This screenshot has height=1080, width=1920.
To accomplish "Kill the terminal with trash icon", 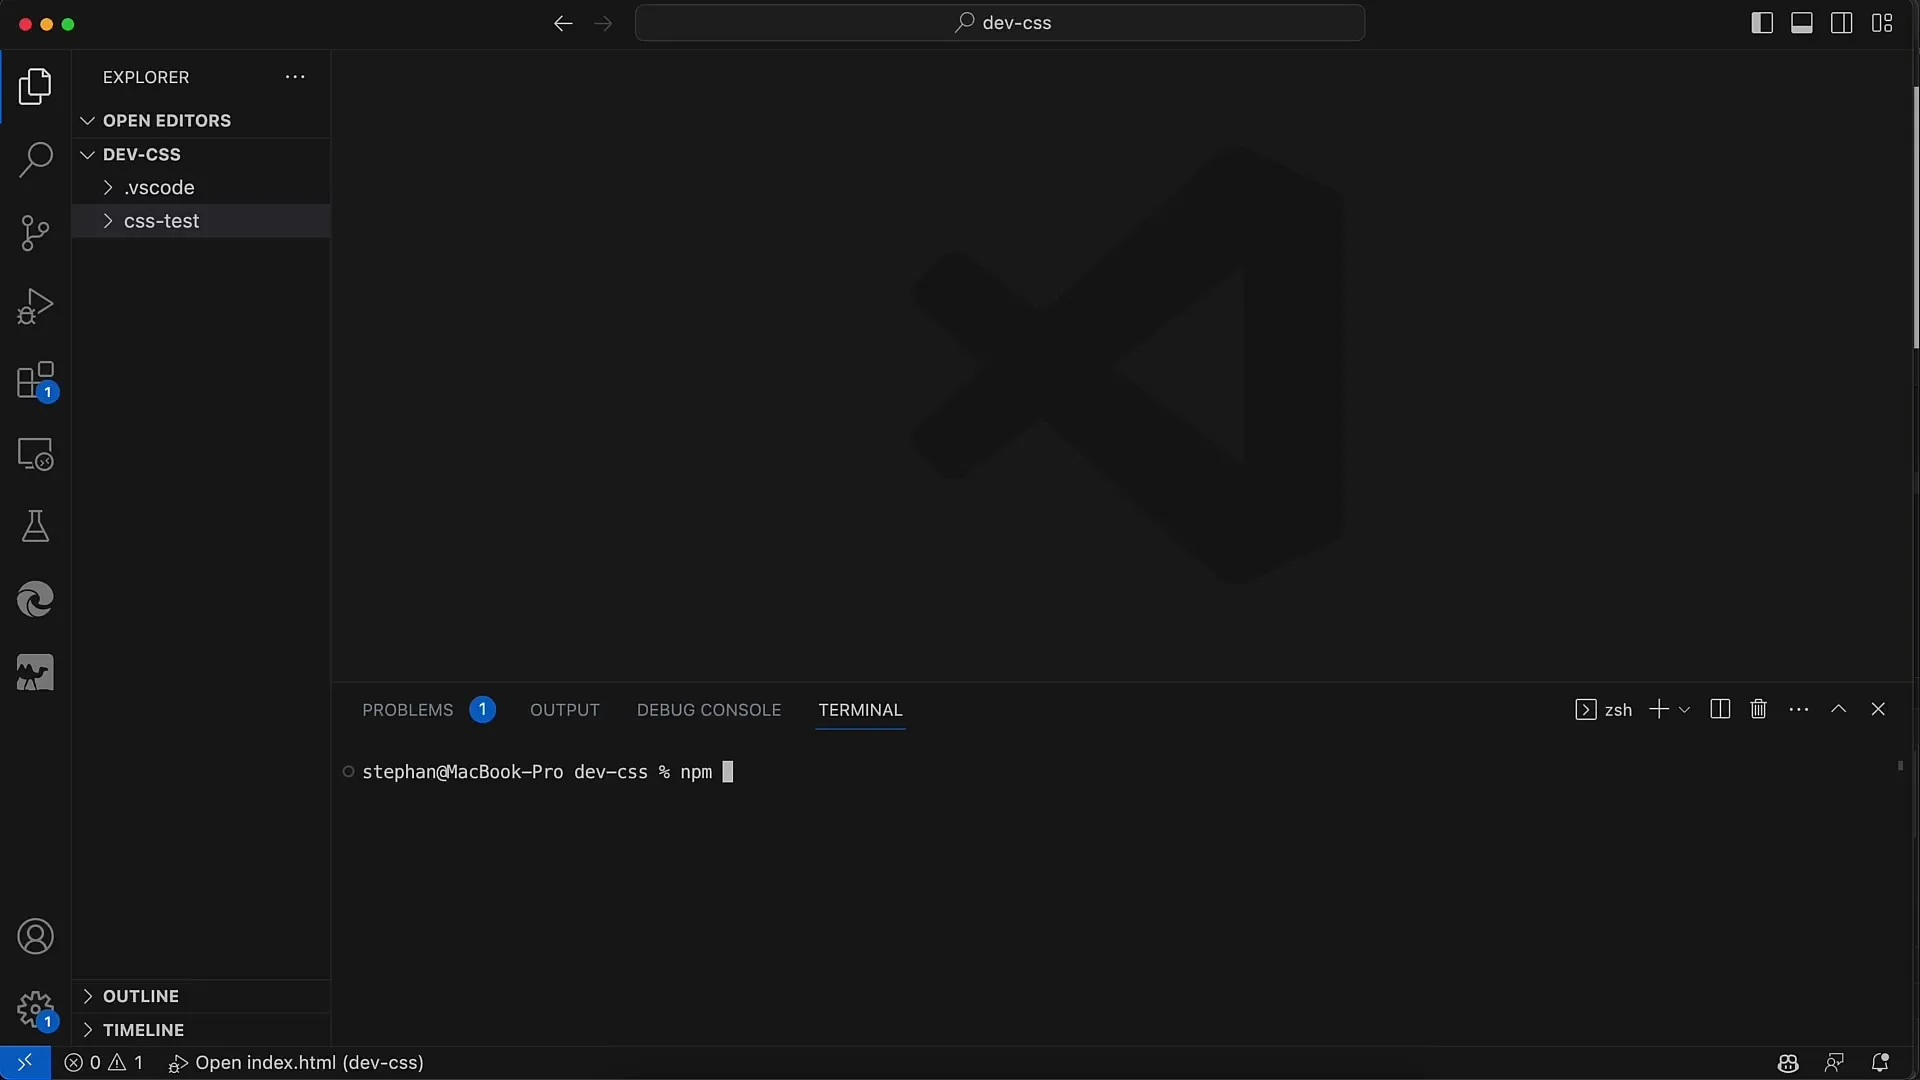I will (1759, 709).
